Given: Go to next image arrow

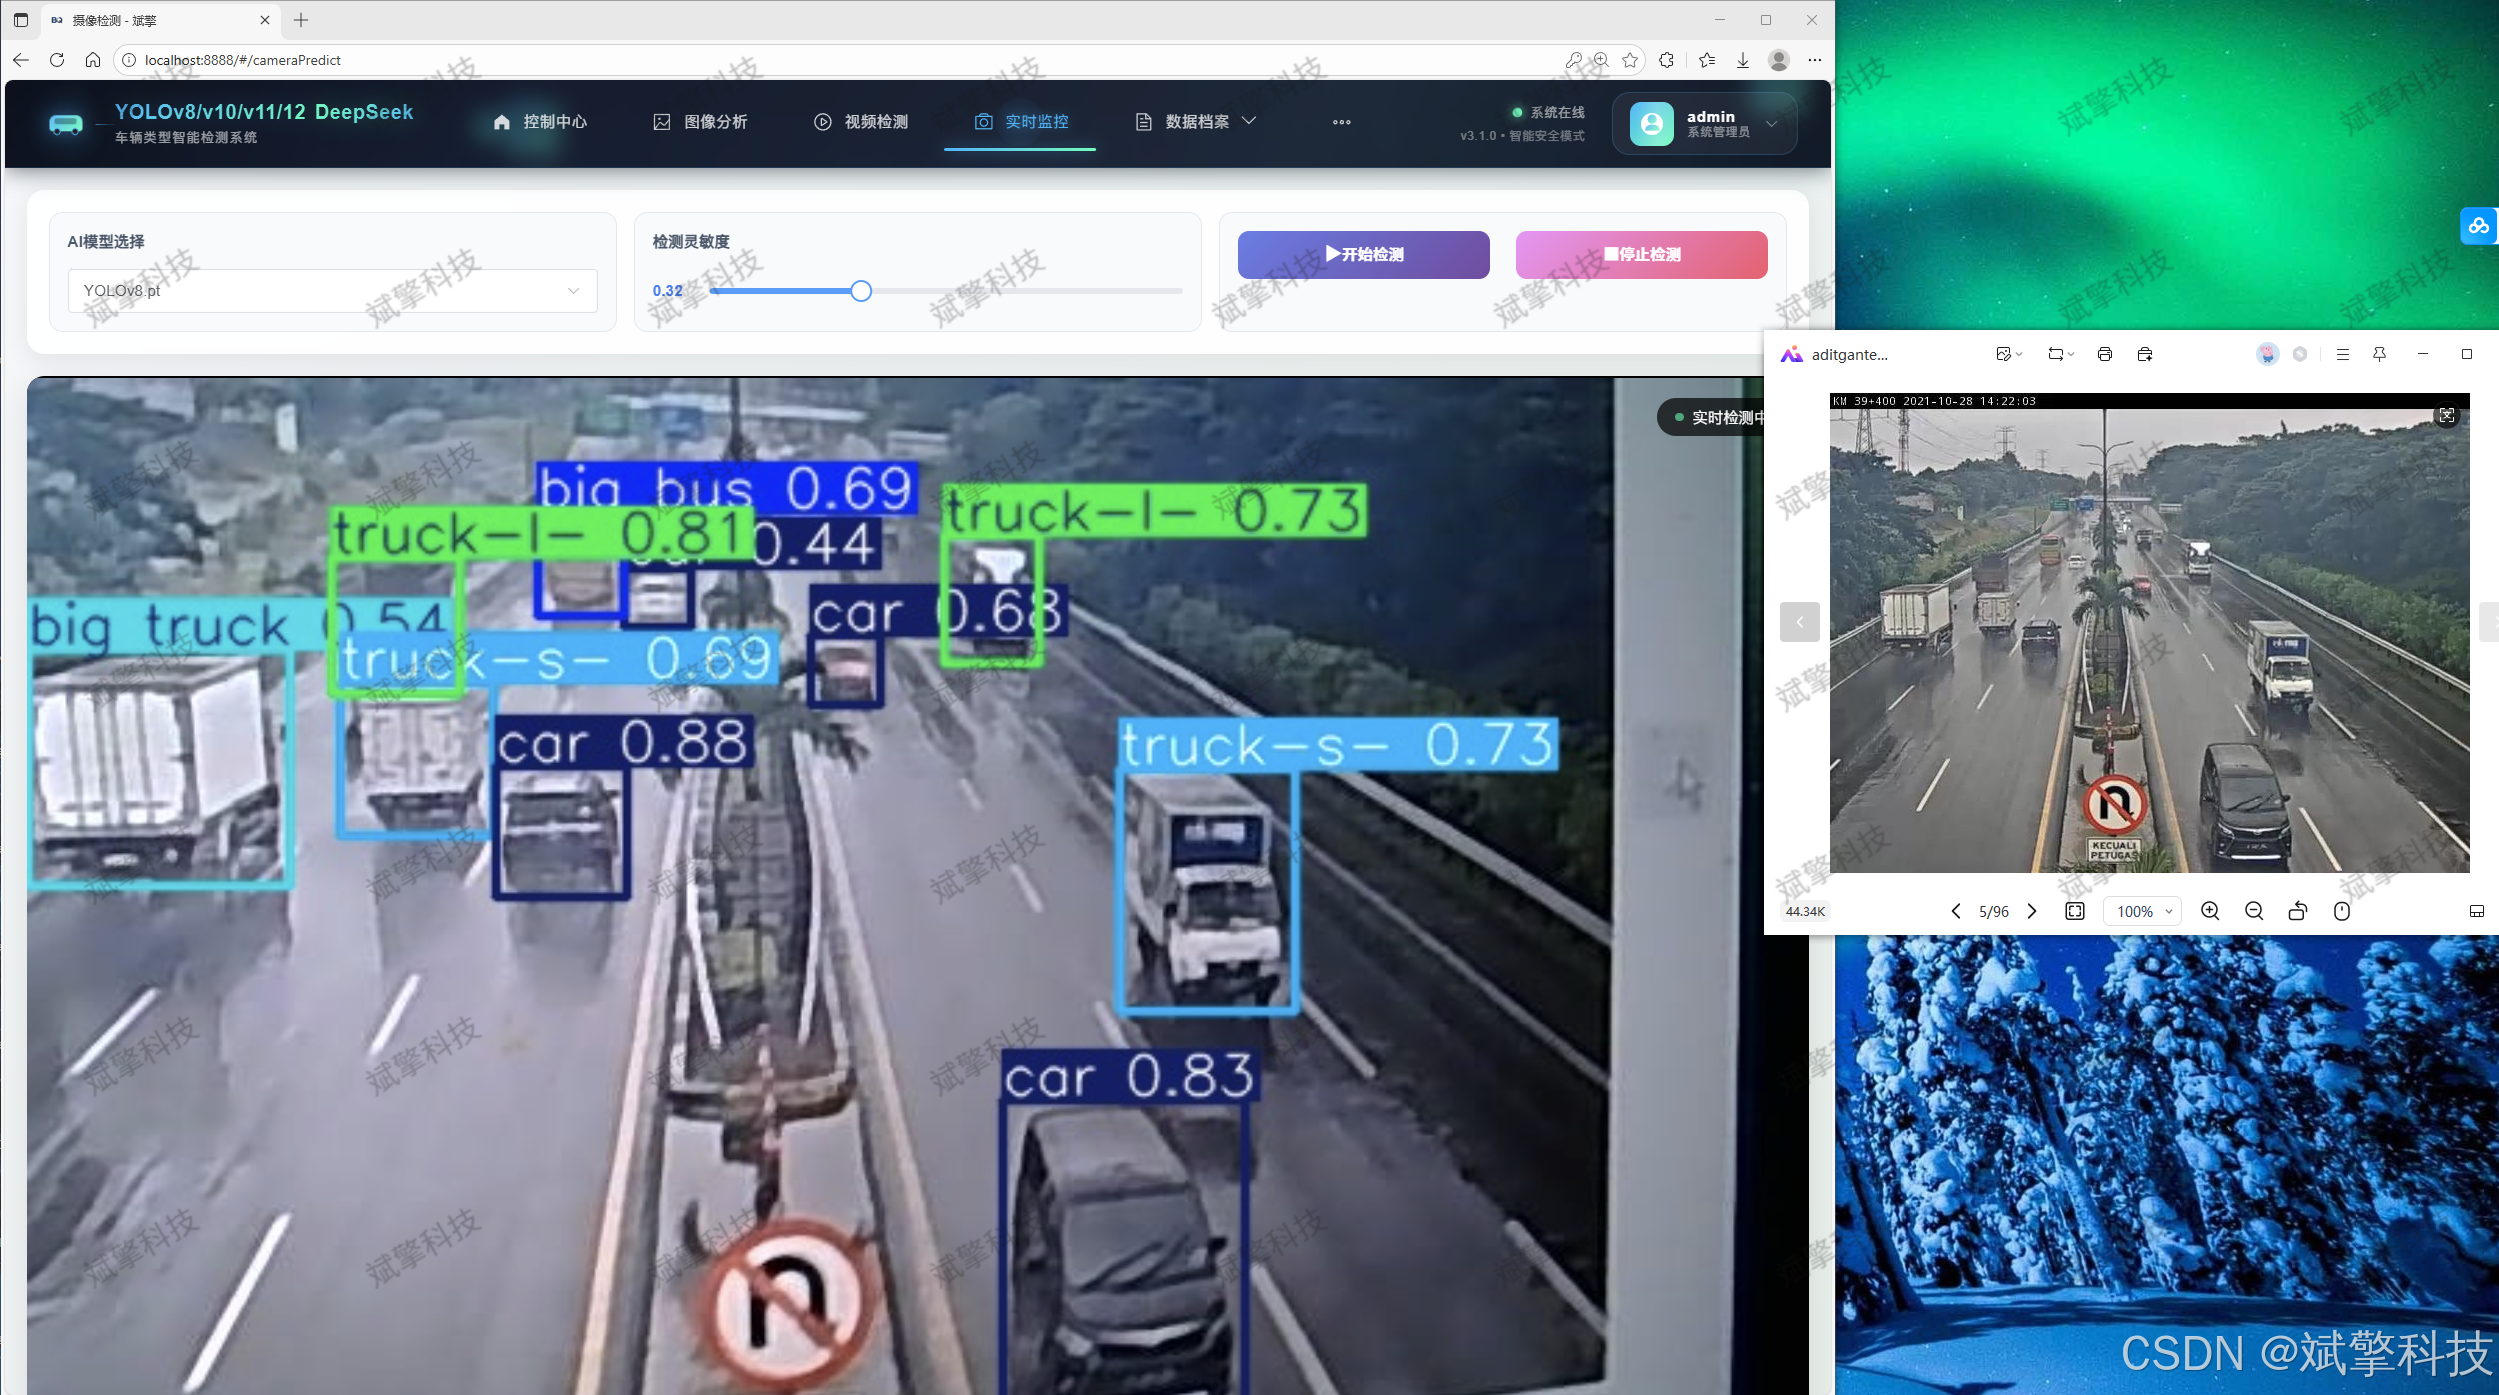Looking at the screenshot, I should click(2032, 911).
